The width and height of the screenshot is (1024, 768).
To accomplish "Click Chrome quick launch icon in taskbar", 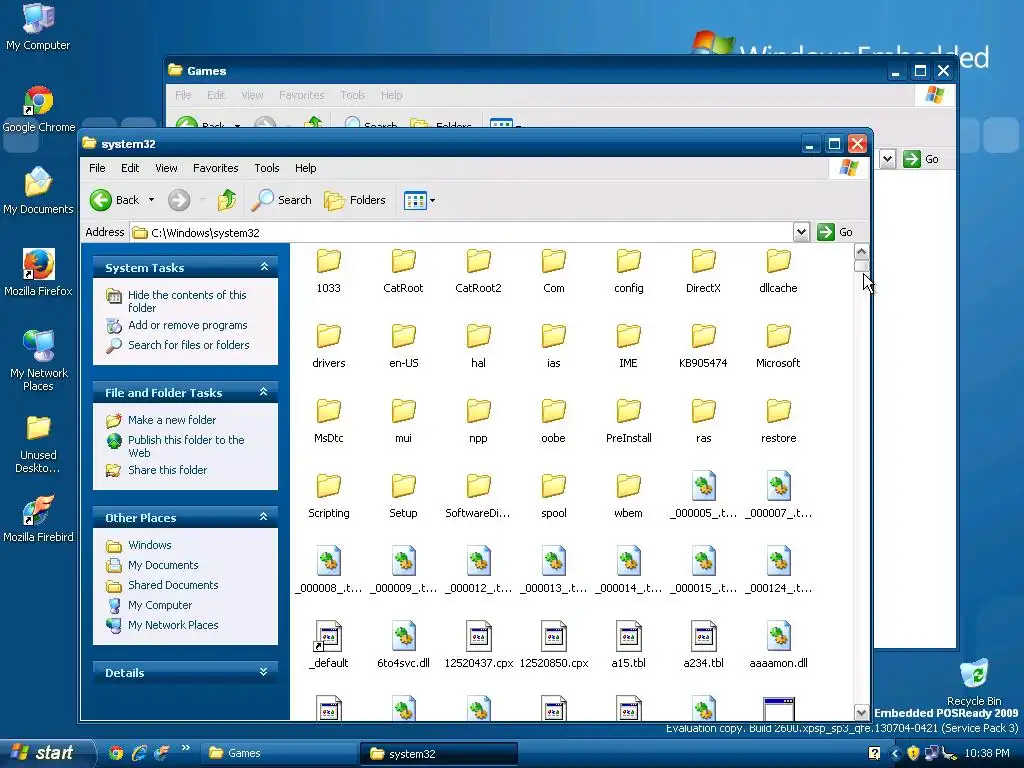I will 116,753.
